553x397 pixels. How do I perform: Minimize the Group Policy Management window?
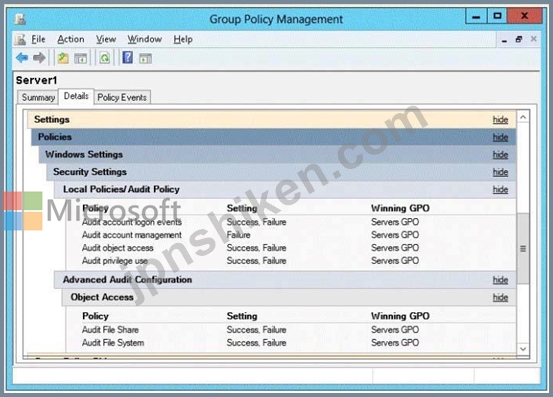coord(476,16)
